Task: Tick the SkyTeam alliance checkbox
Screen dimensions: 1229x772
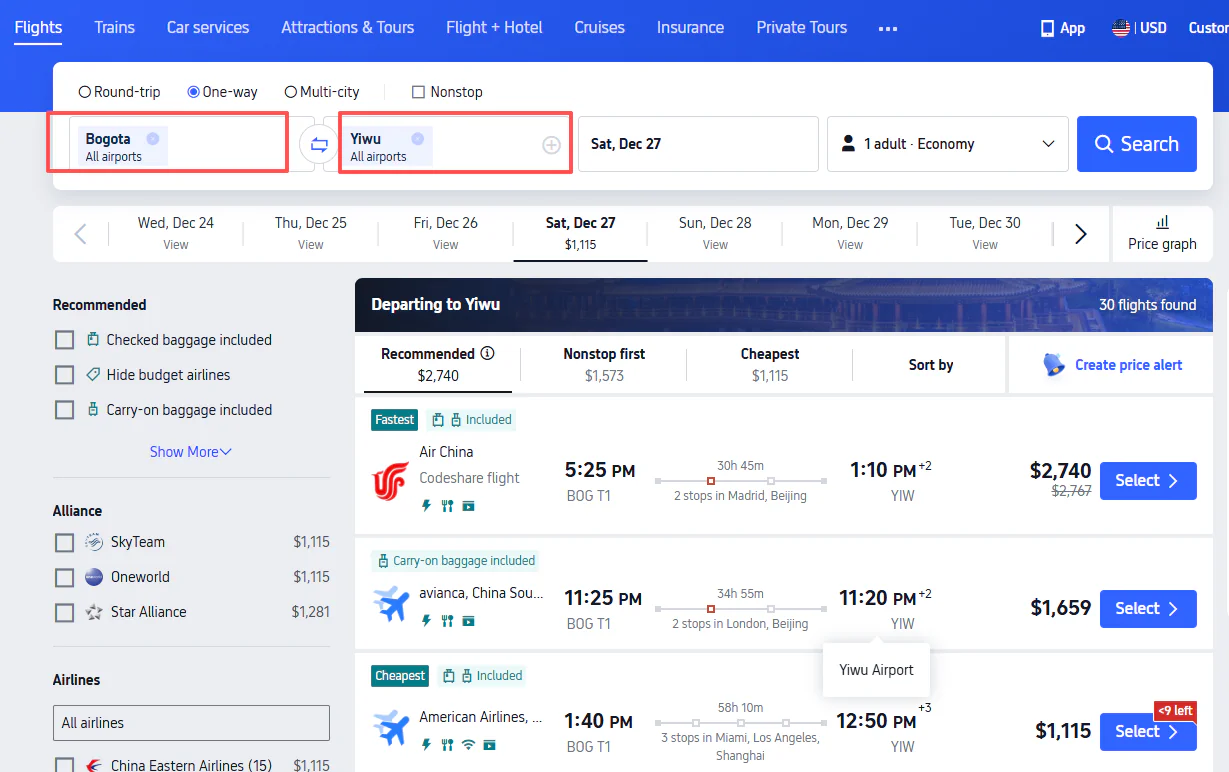Action: click(x=65, y=542)
